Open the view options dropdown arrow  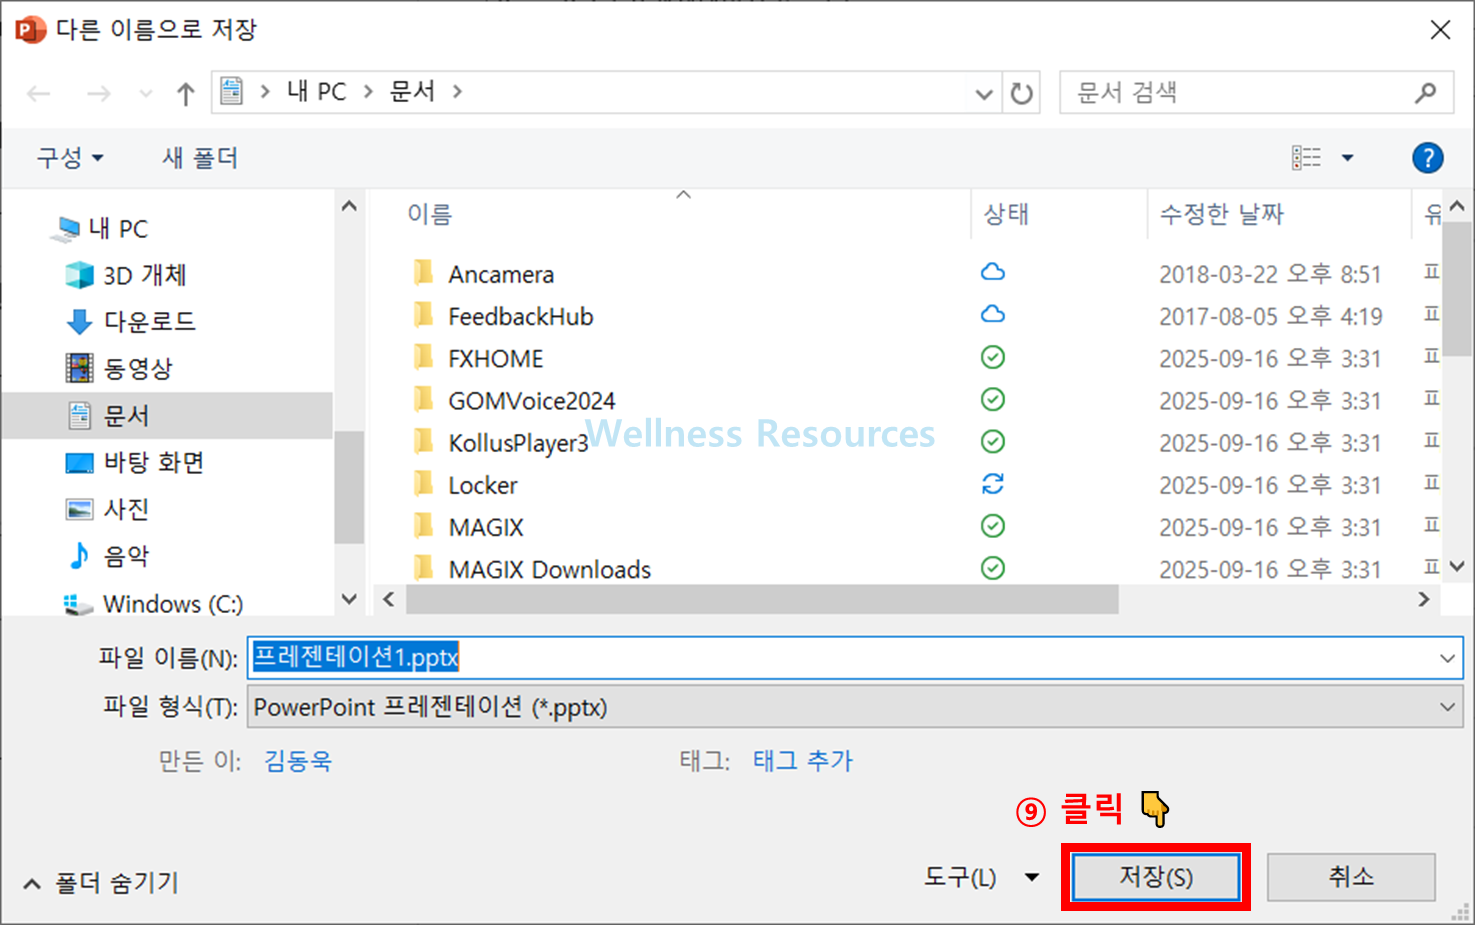tap(1347, 158)
